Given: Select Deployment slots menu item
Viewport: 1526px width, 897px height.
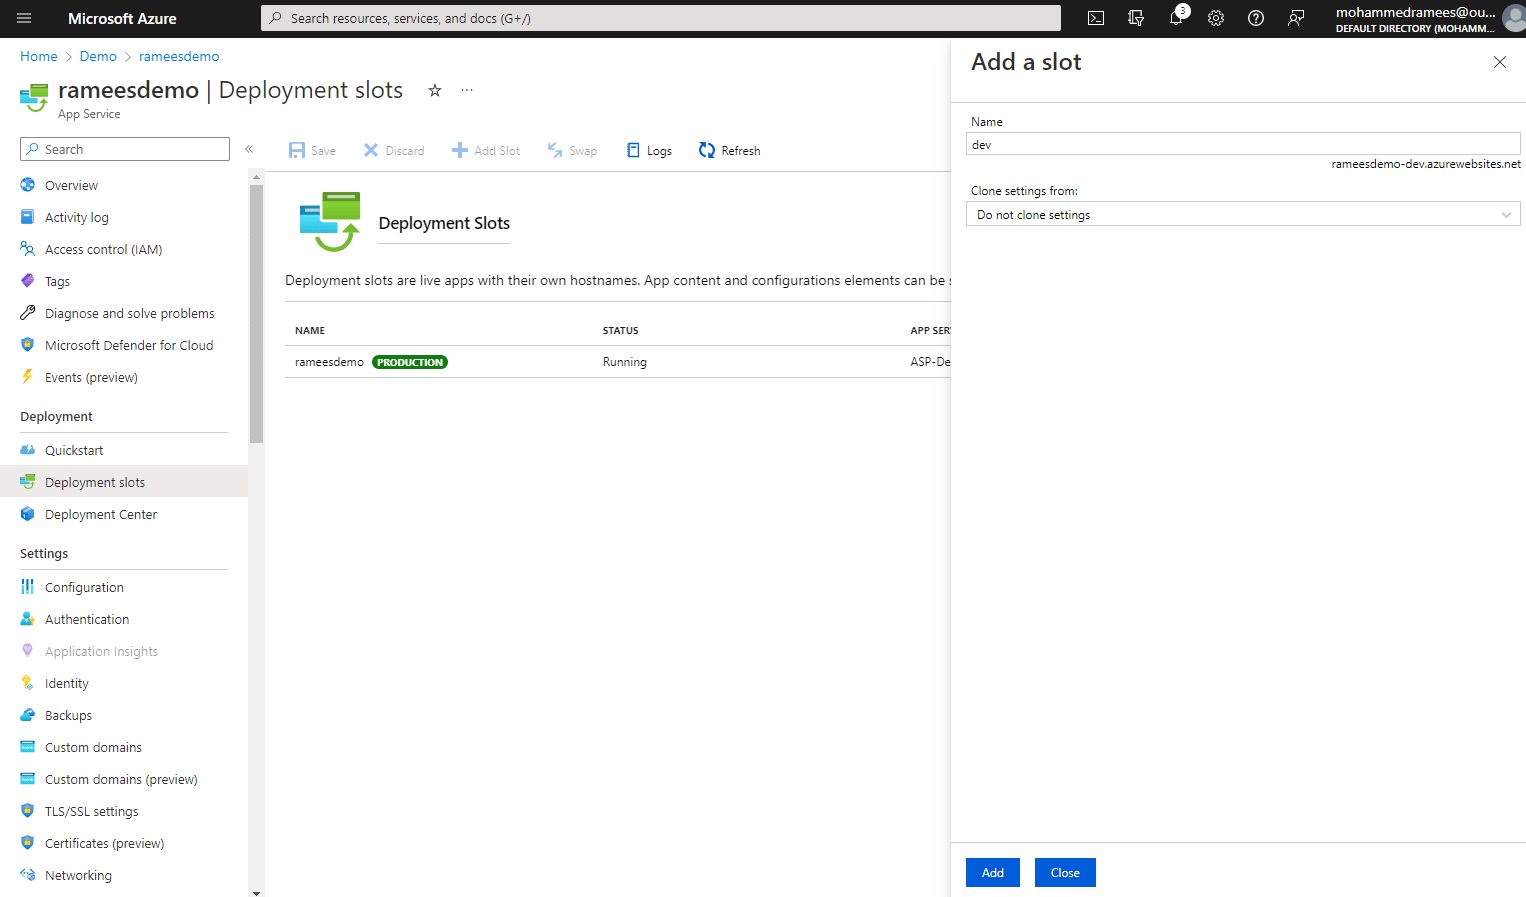Looking at the screenshot, I should 124,482.
